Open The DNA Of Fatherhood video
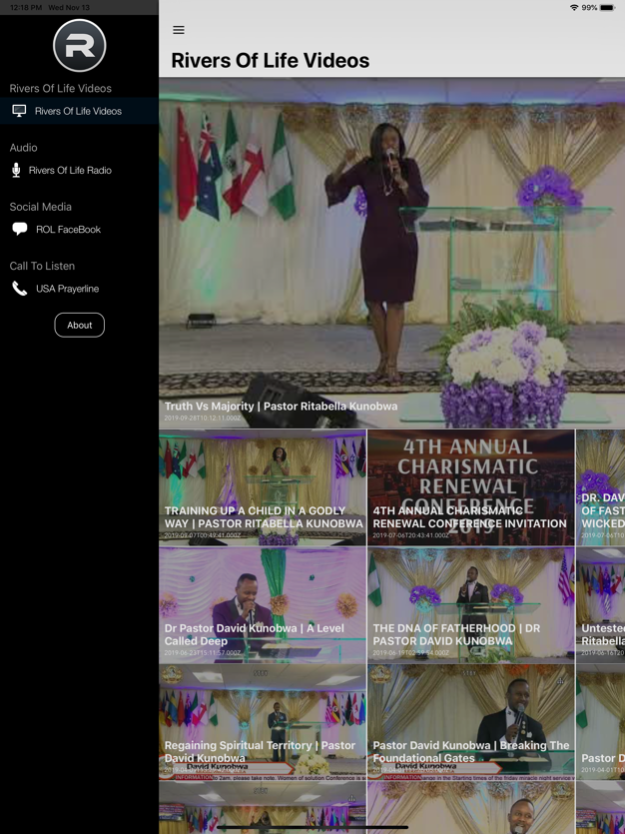The width and height of the screenshot is (625, 834). (x=471, y=605)
